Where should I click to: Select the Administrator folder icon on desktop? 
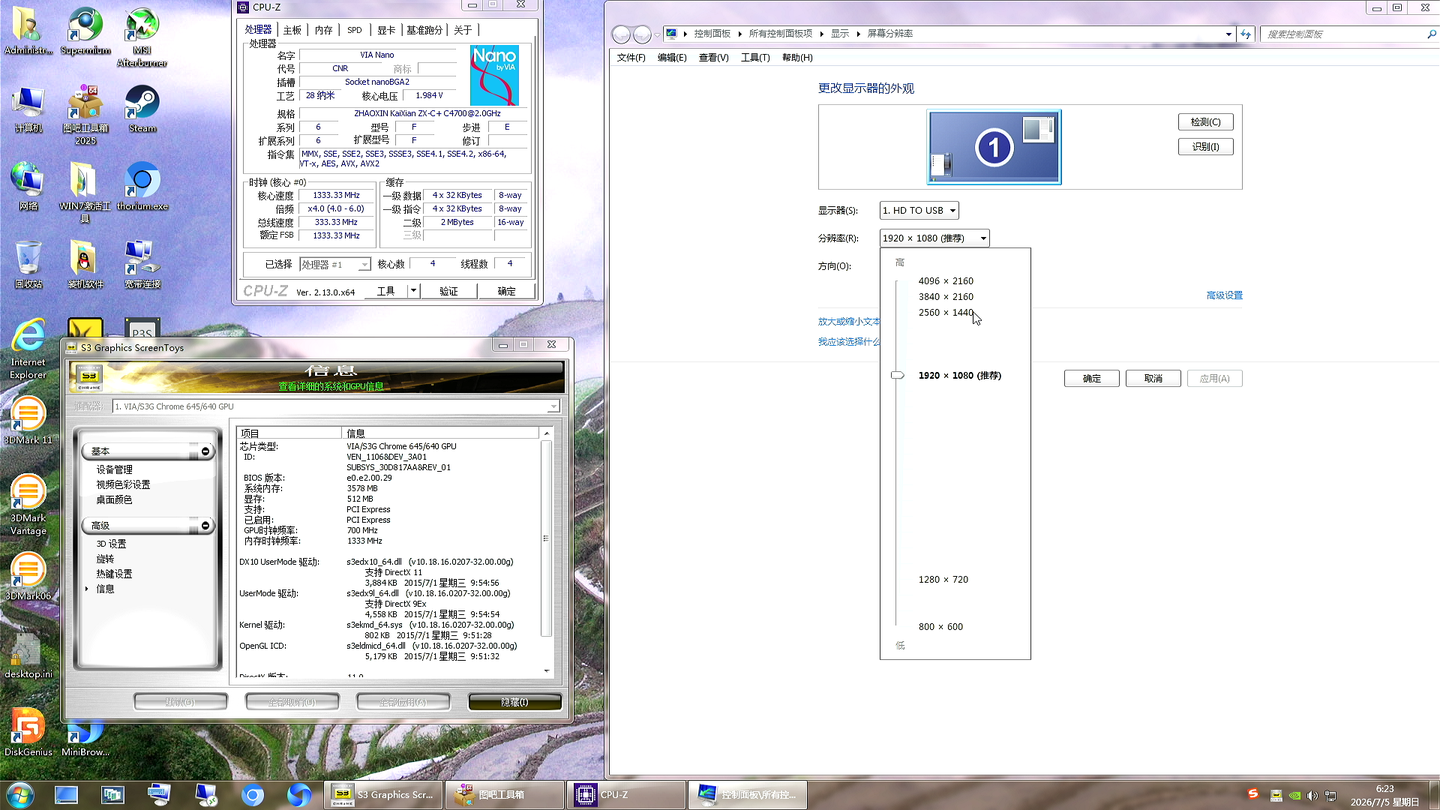tap(27, 31)
